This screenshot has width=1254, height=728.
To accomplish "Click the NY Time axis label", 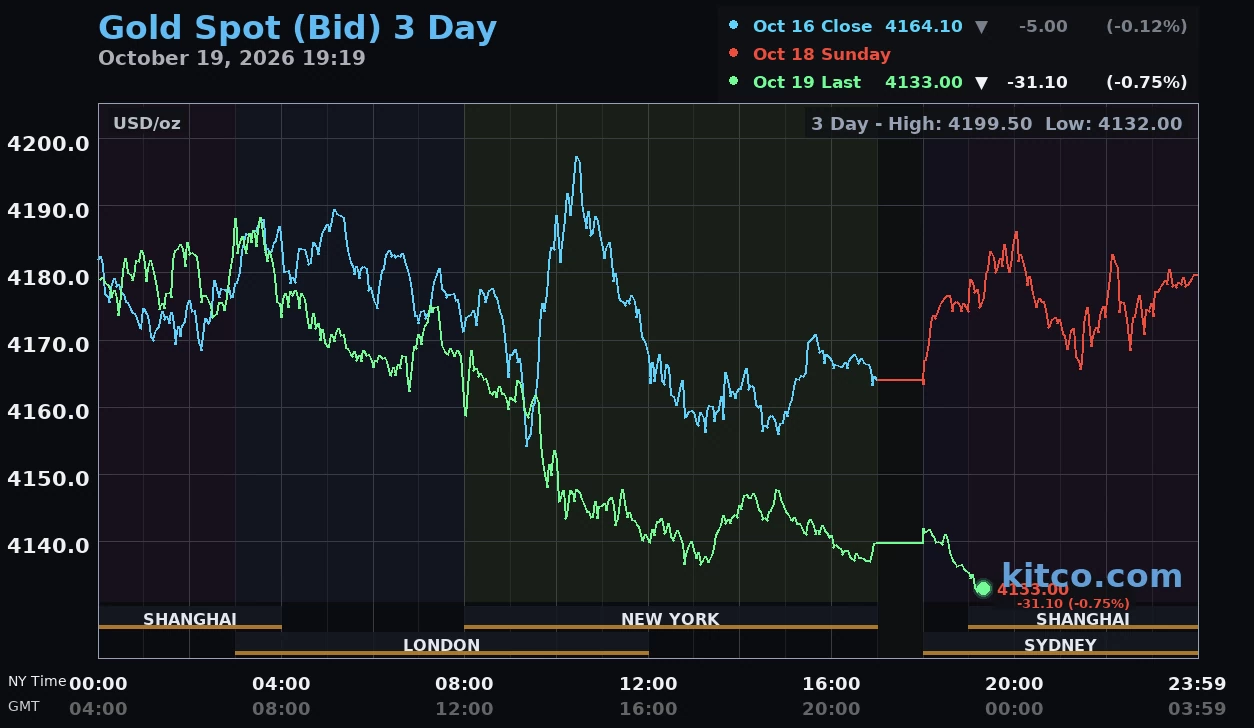I will [x=37, y=681].
